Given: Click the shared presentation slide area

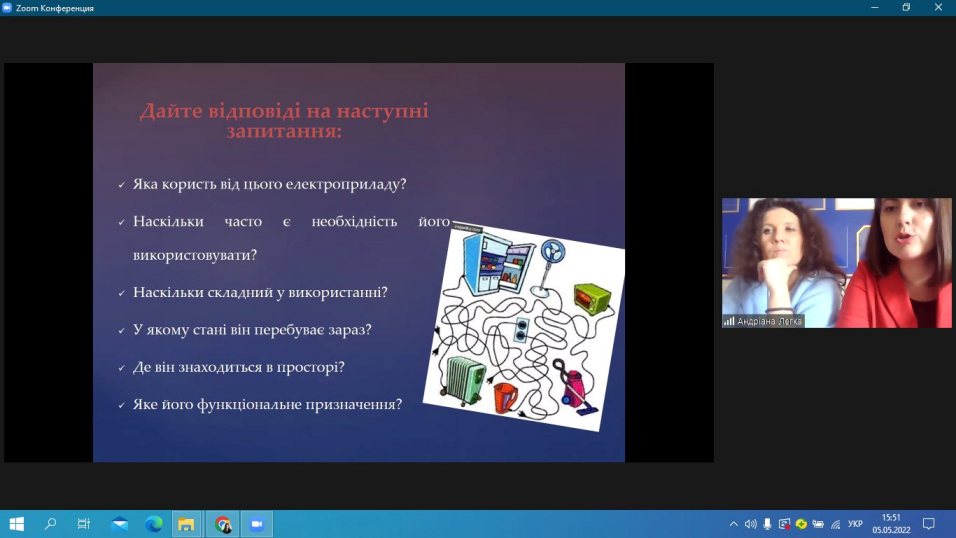Looking at the screenshot, I should pos(358,262).
